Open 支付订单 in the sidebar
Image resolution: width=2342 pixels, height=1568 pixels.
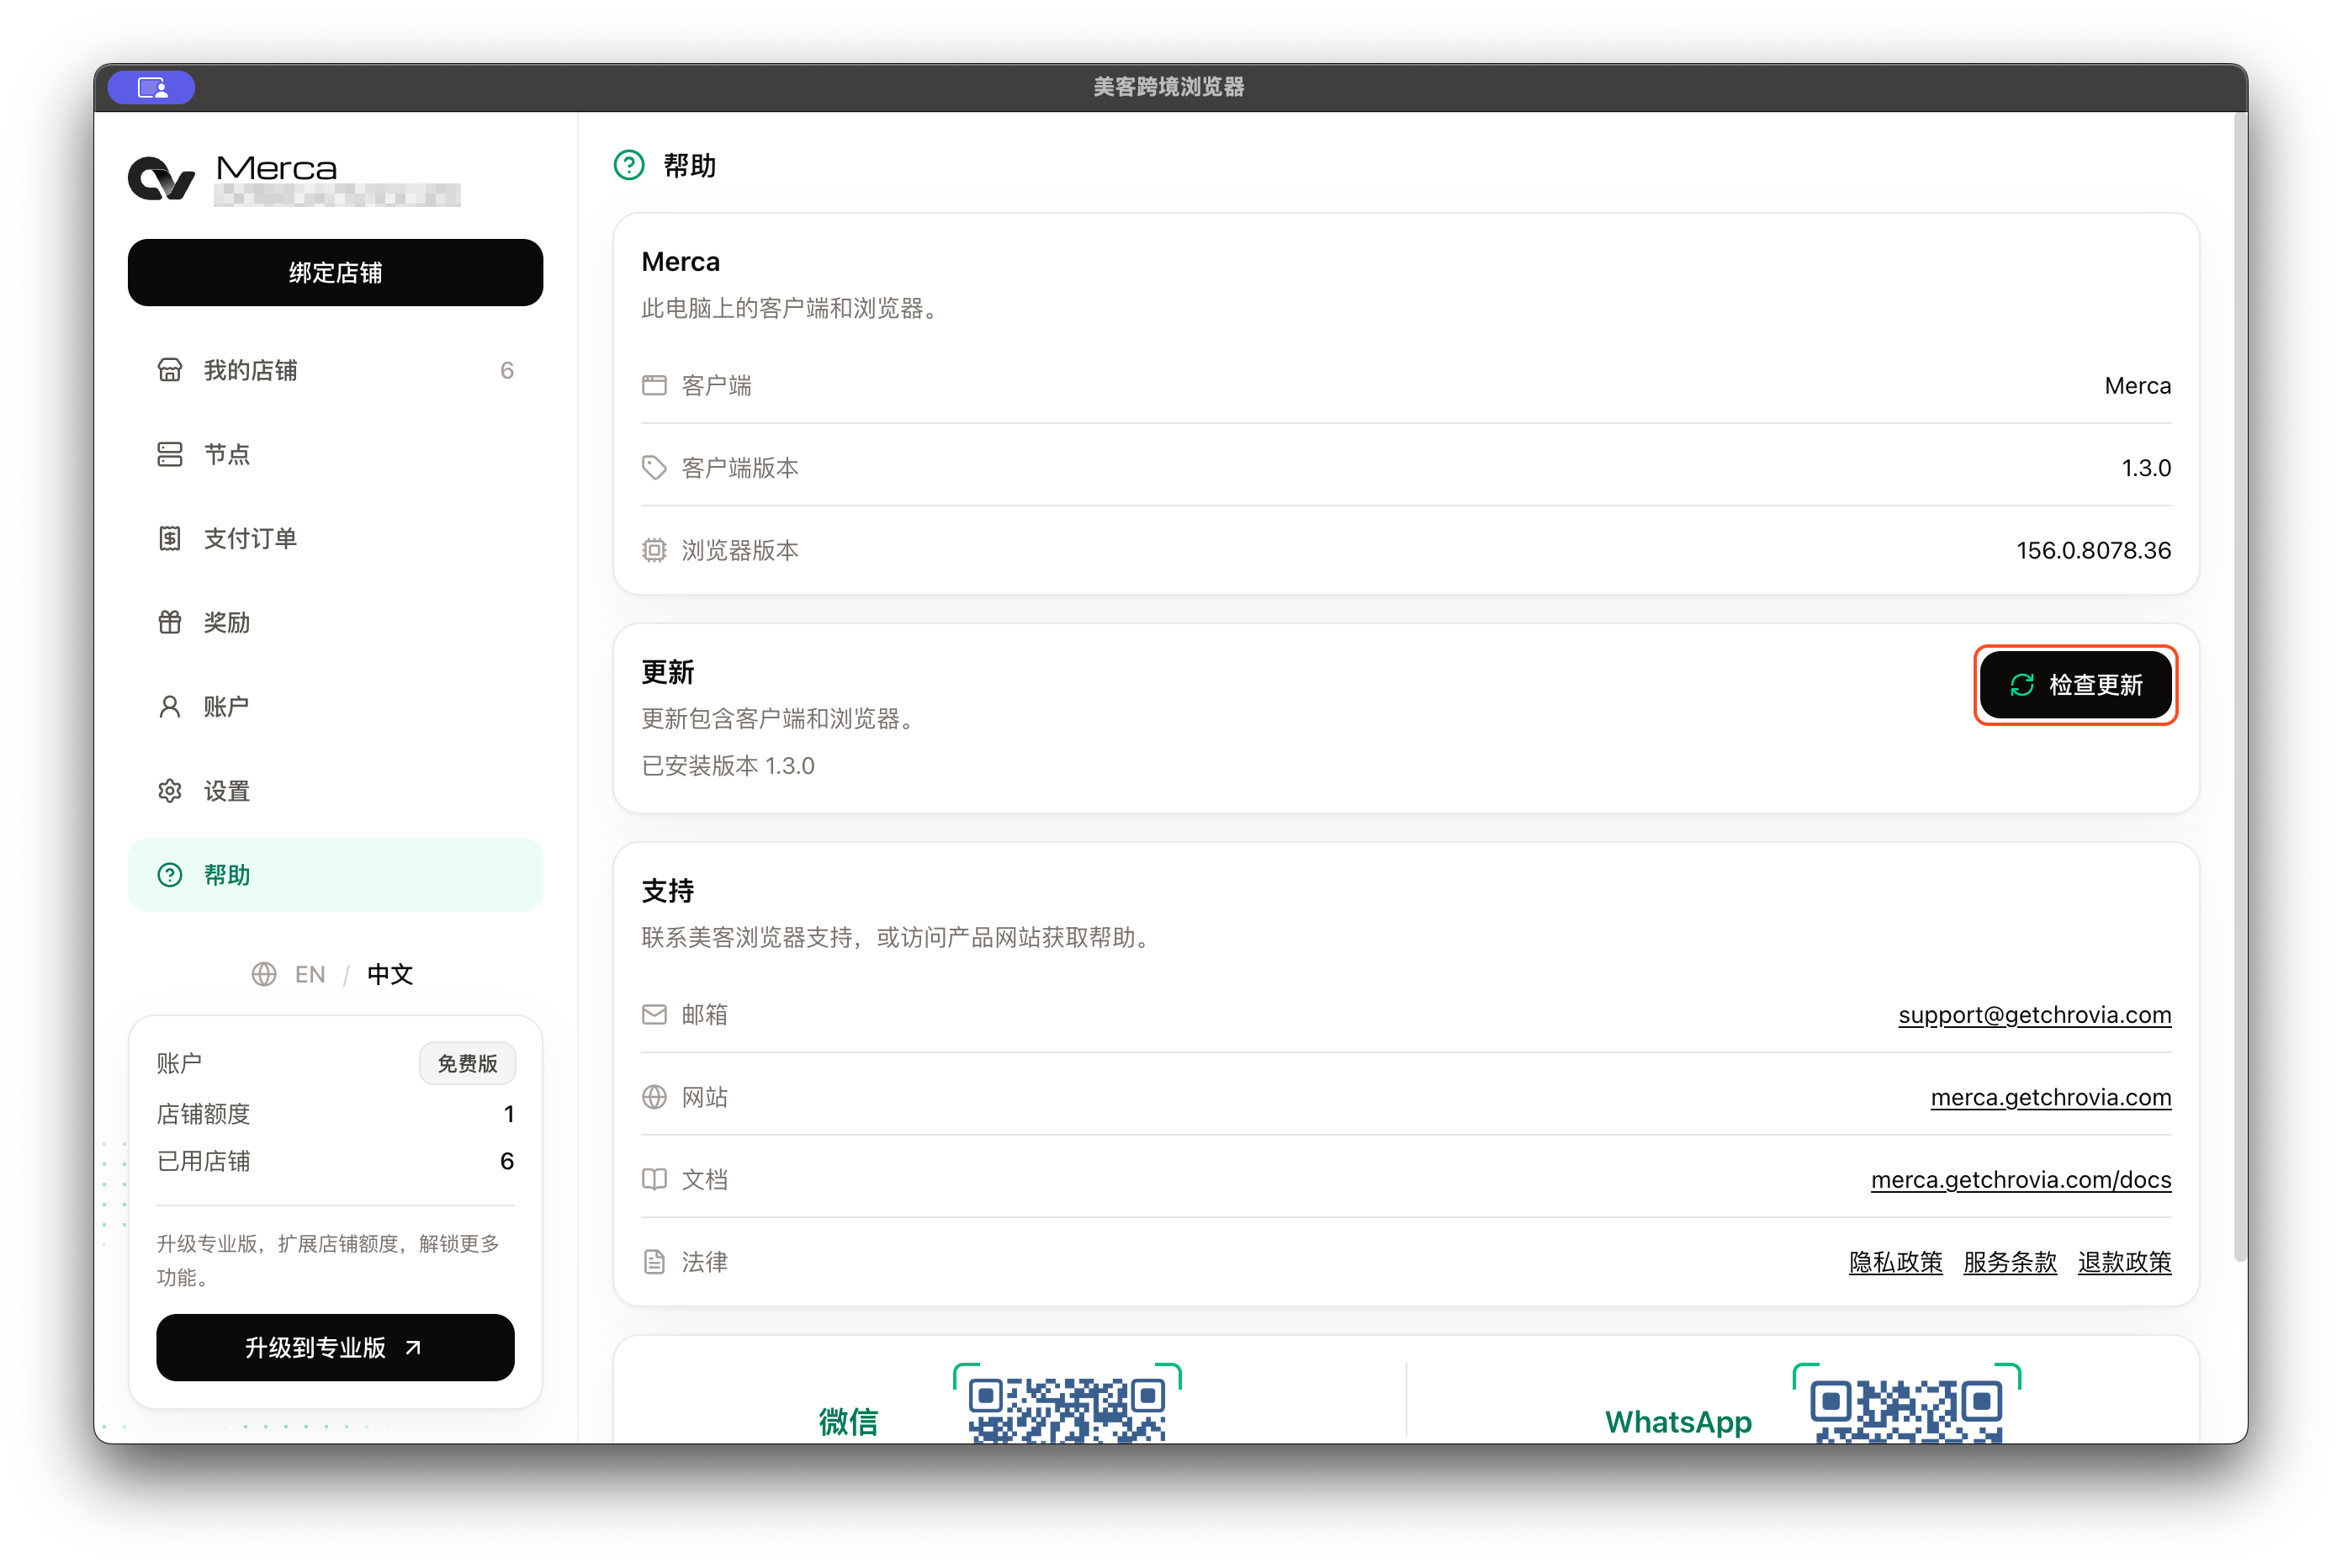tap(335, 538)
